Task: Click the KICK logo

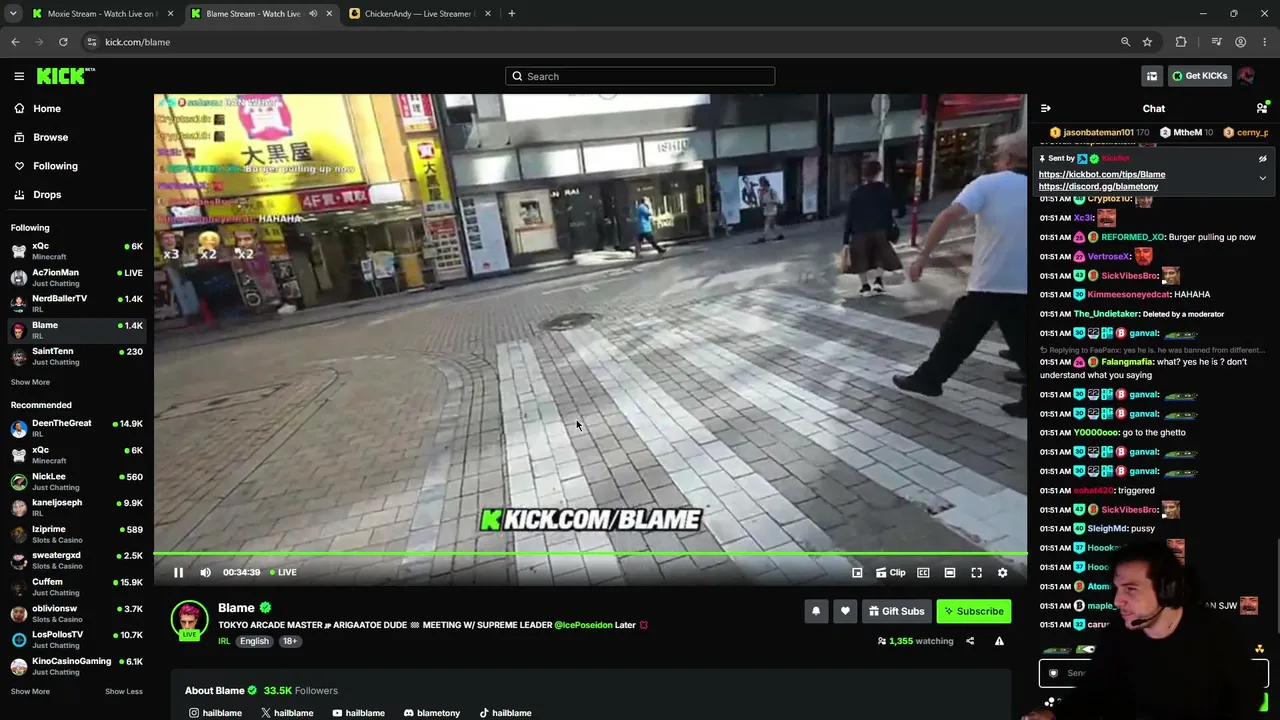Action: [66, 76]
